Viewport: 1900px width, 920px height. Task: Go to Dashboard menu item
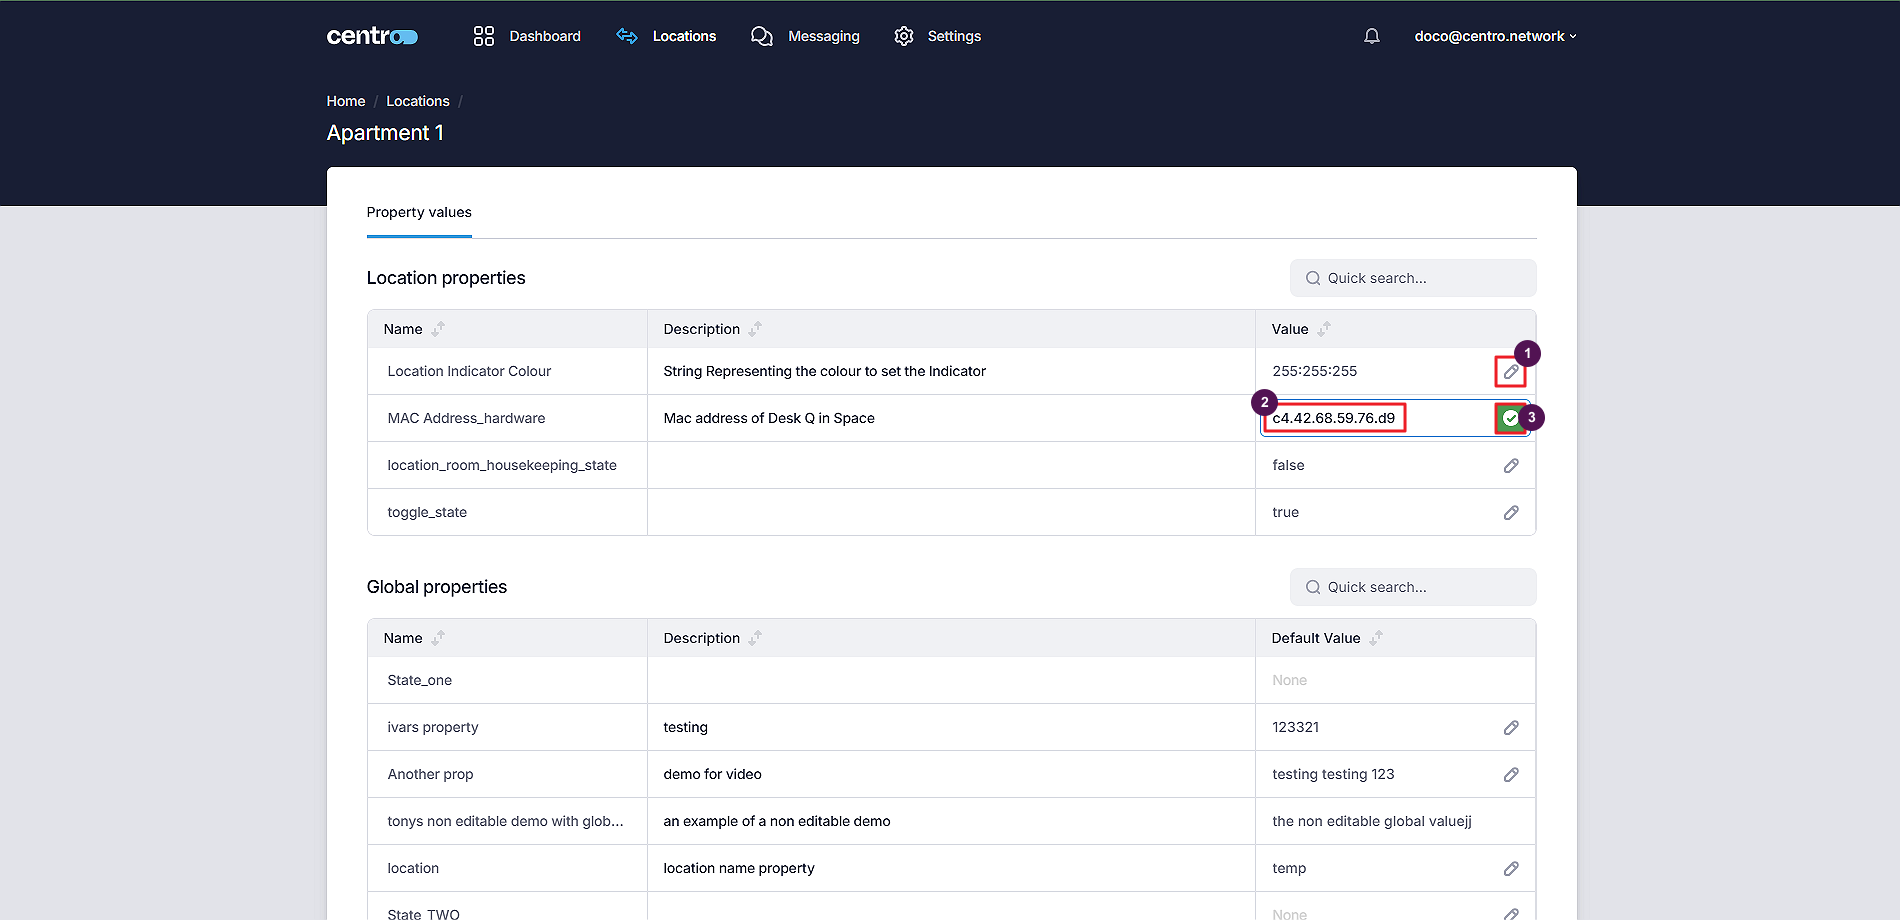[545, 36]
